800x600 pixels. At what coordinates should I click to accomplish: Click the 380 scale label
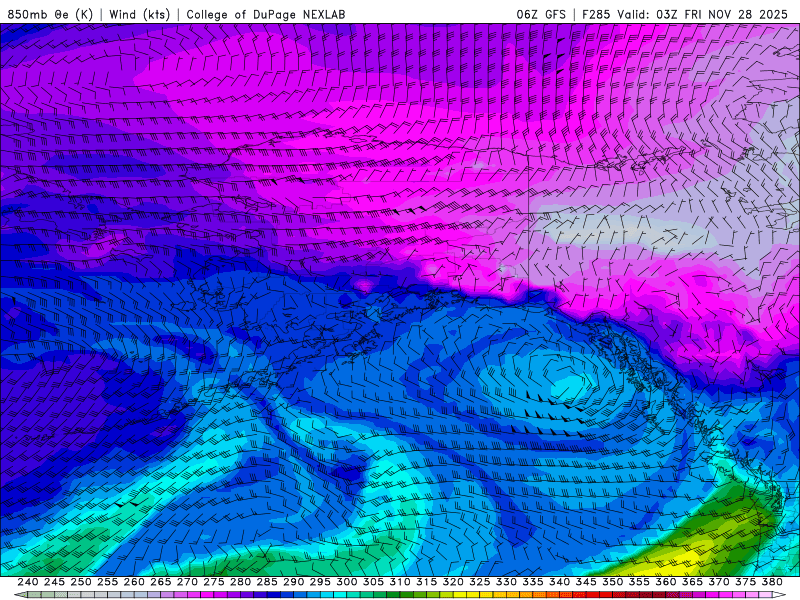[772, 582]
